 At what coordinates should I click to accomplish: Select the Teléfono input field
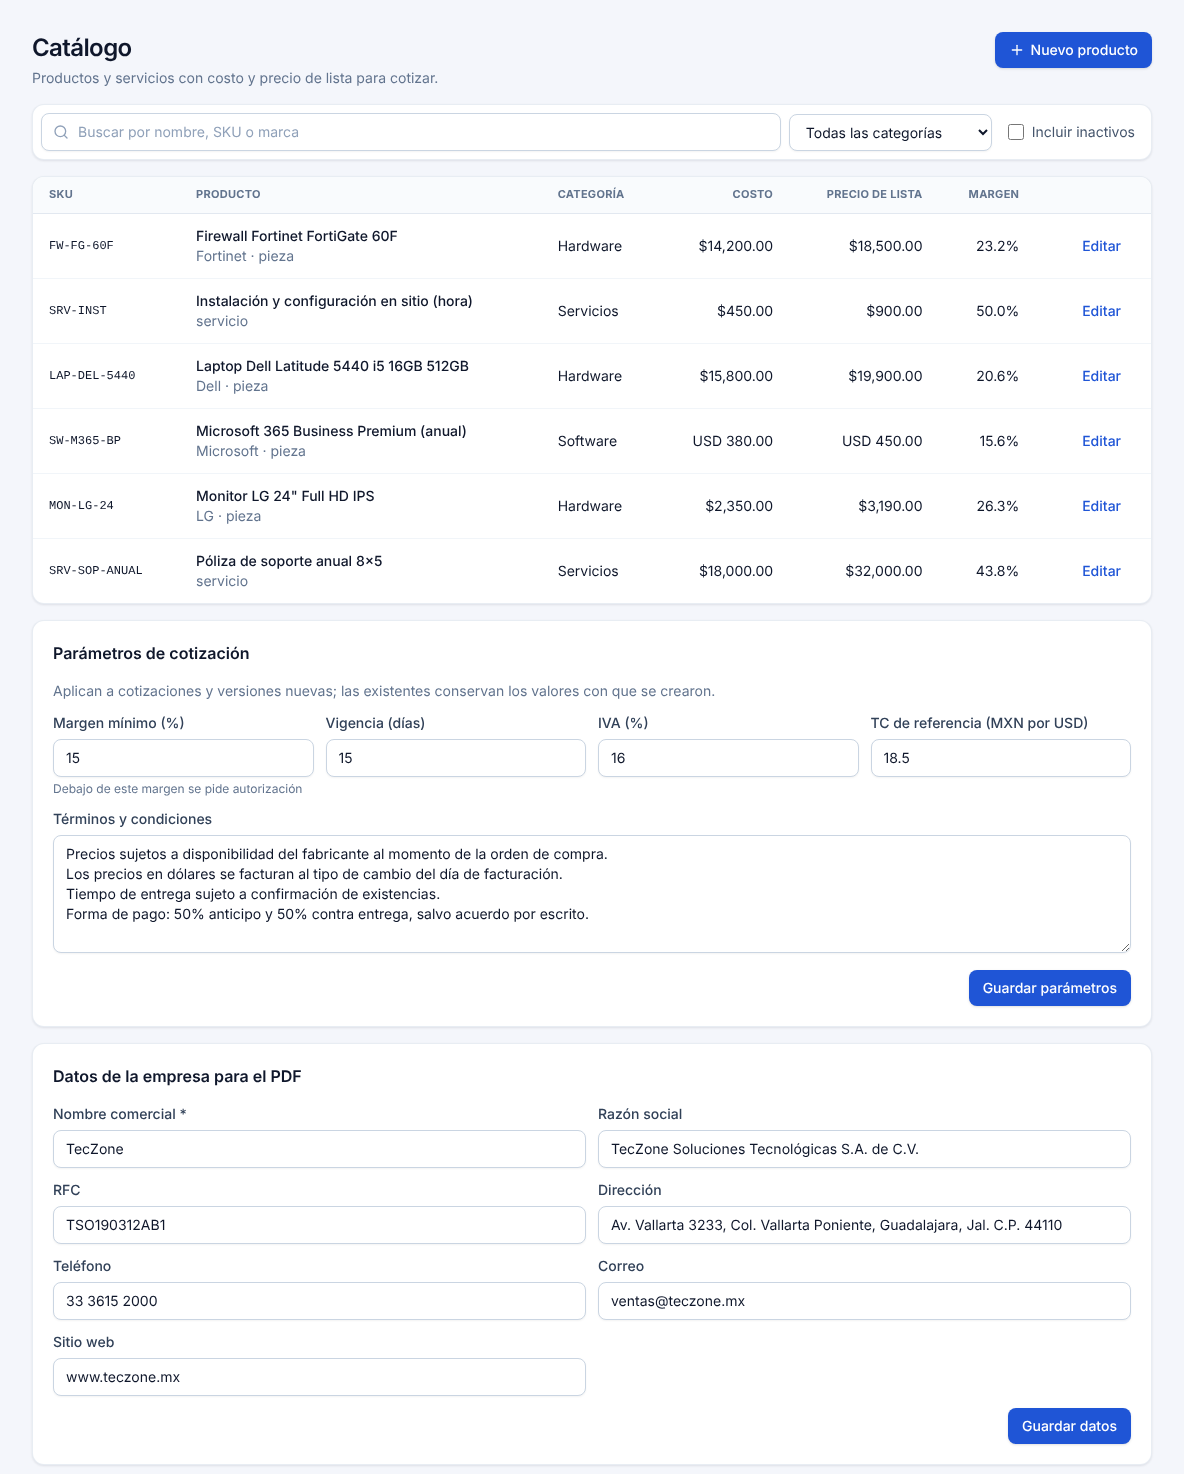319,1301
